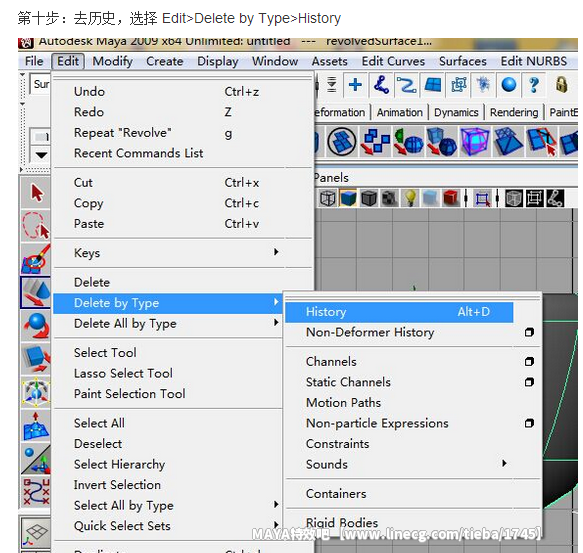Select the Paint Selection brush tool
The image size is (583, 553).
coord(36,259)
